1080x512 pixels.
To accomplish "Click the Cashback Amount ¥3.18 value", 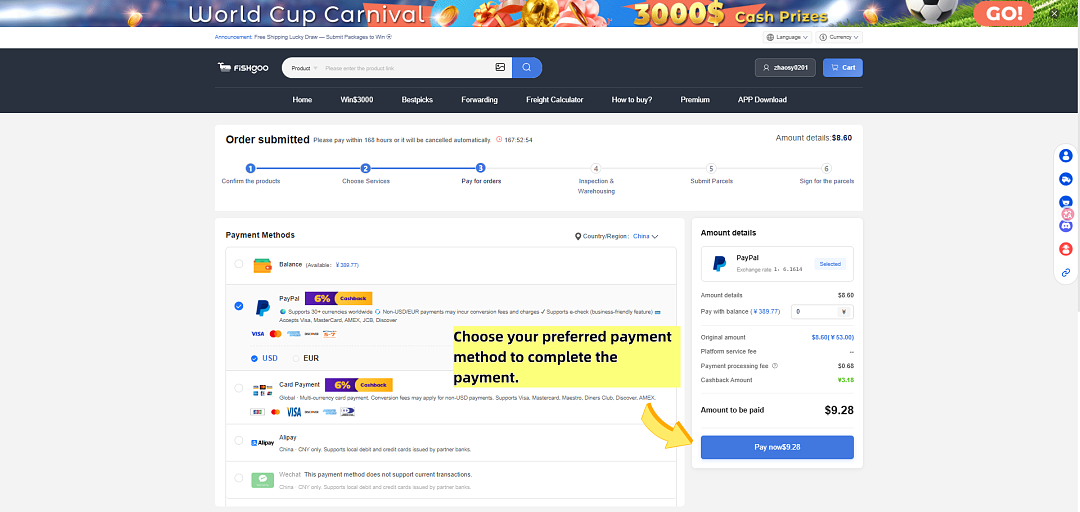I will [x=846, y=380].
